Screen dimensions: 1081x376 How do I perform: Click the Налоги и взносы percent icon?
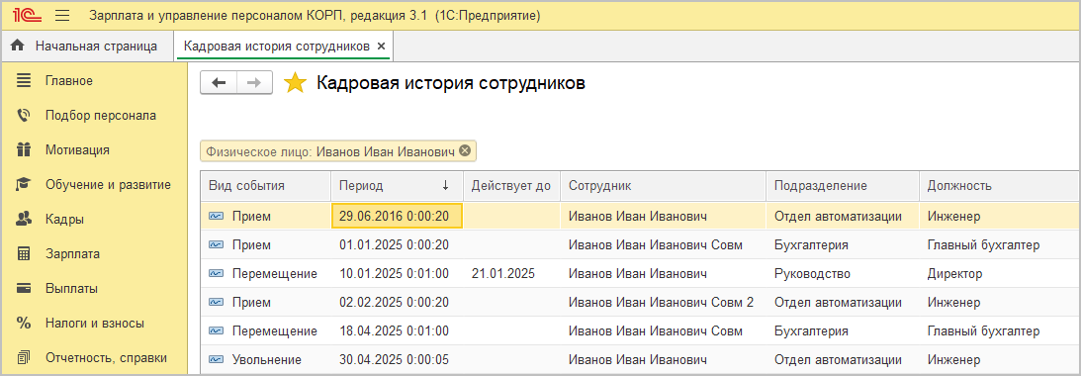(23, 322)
